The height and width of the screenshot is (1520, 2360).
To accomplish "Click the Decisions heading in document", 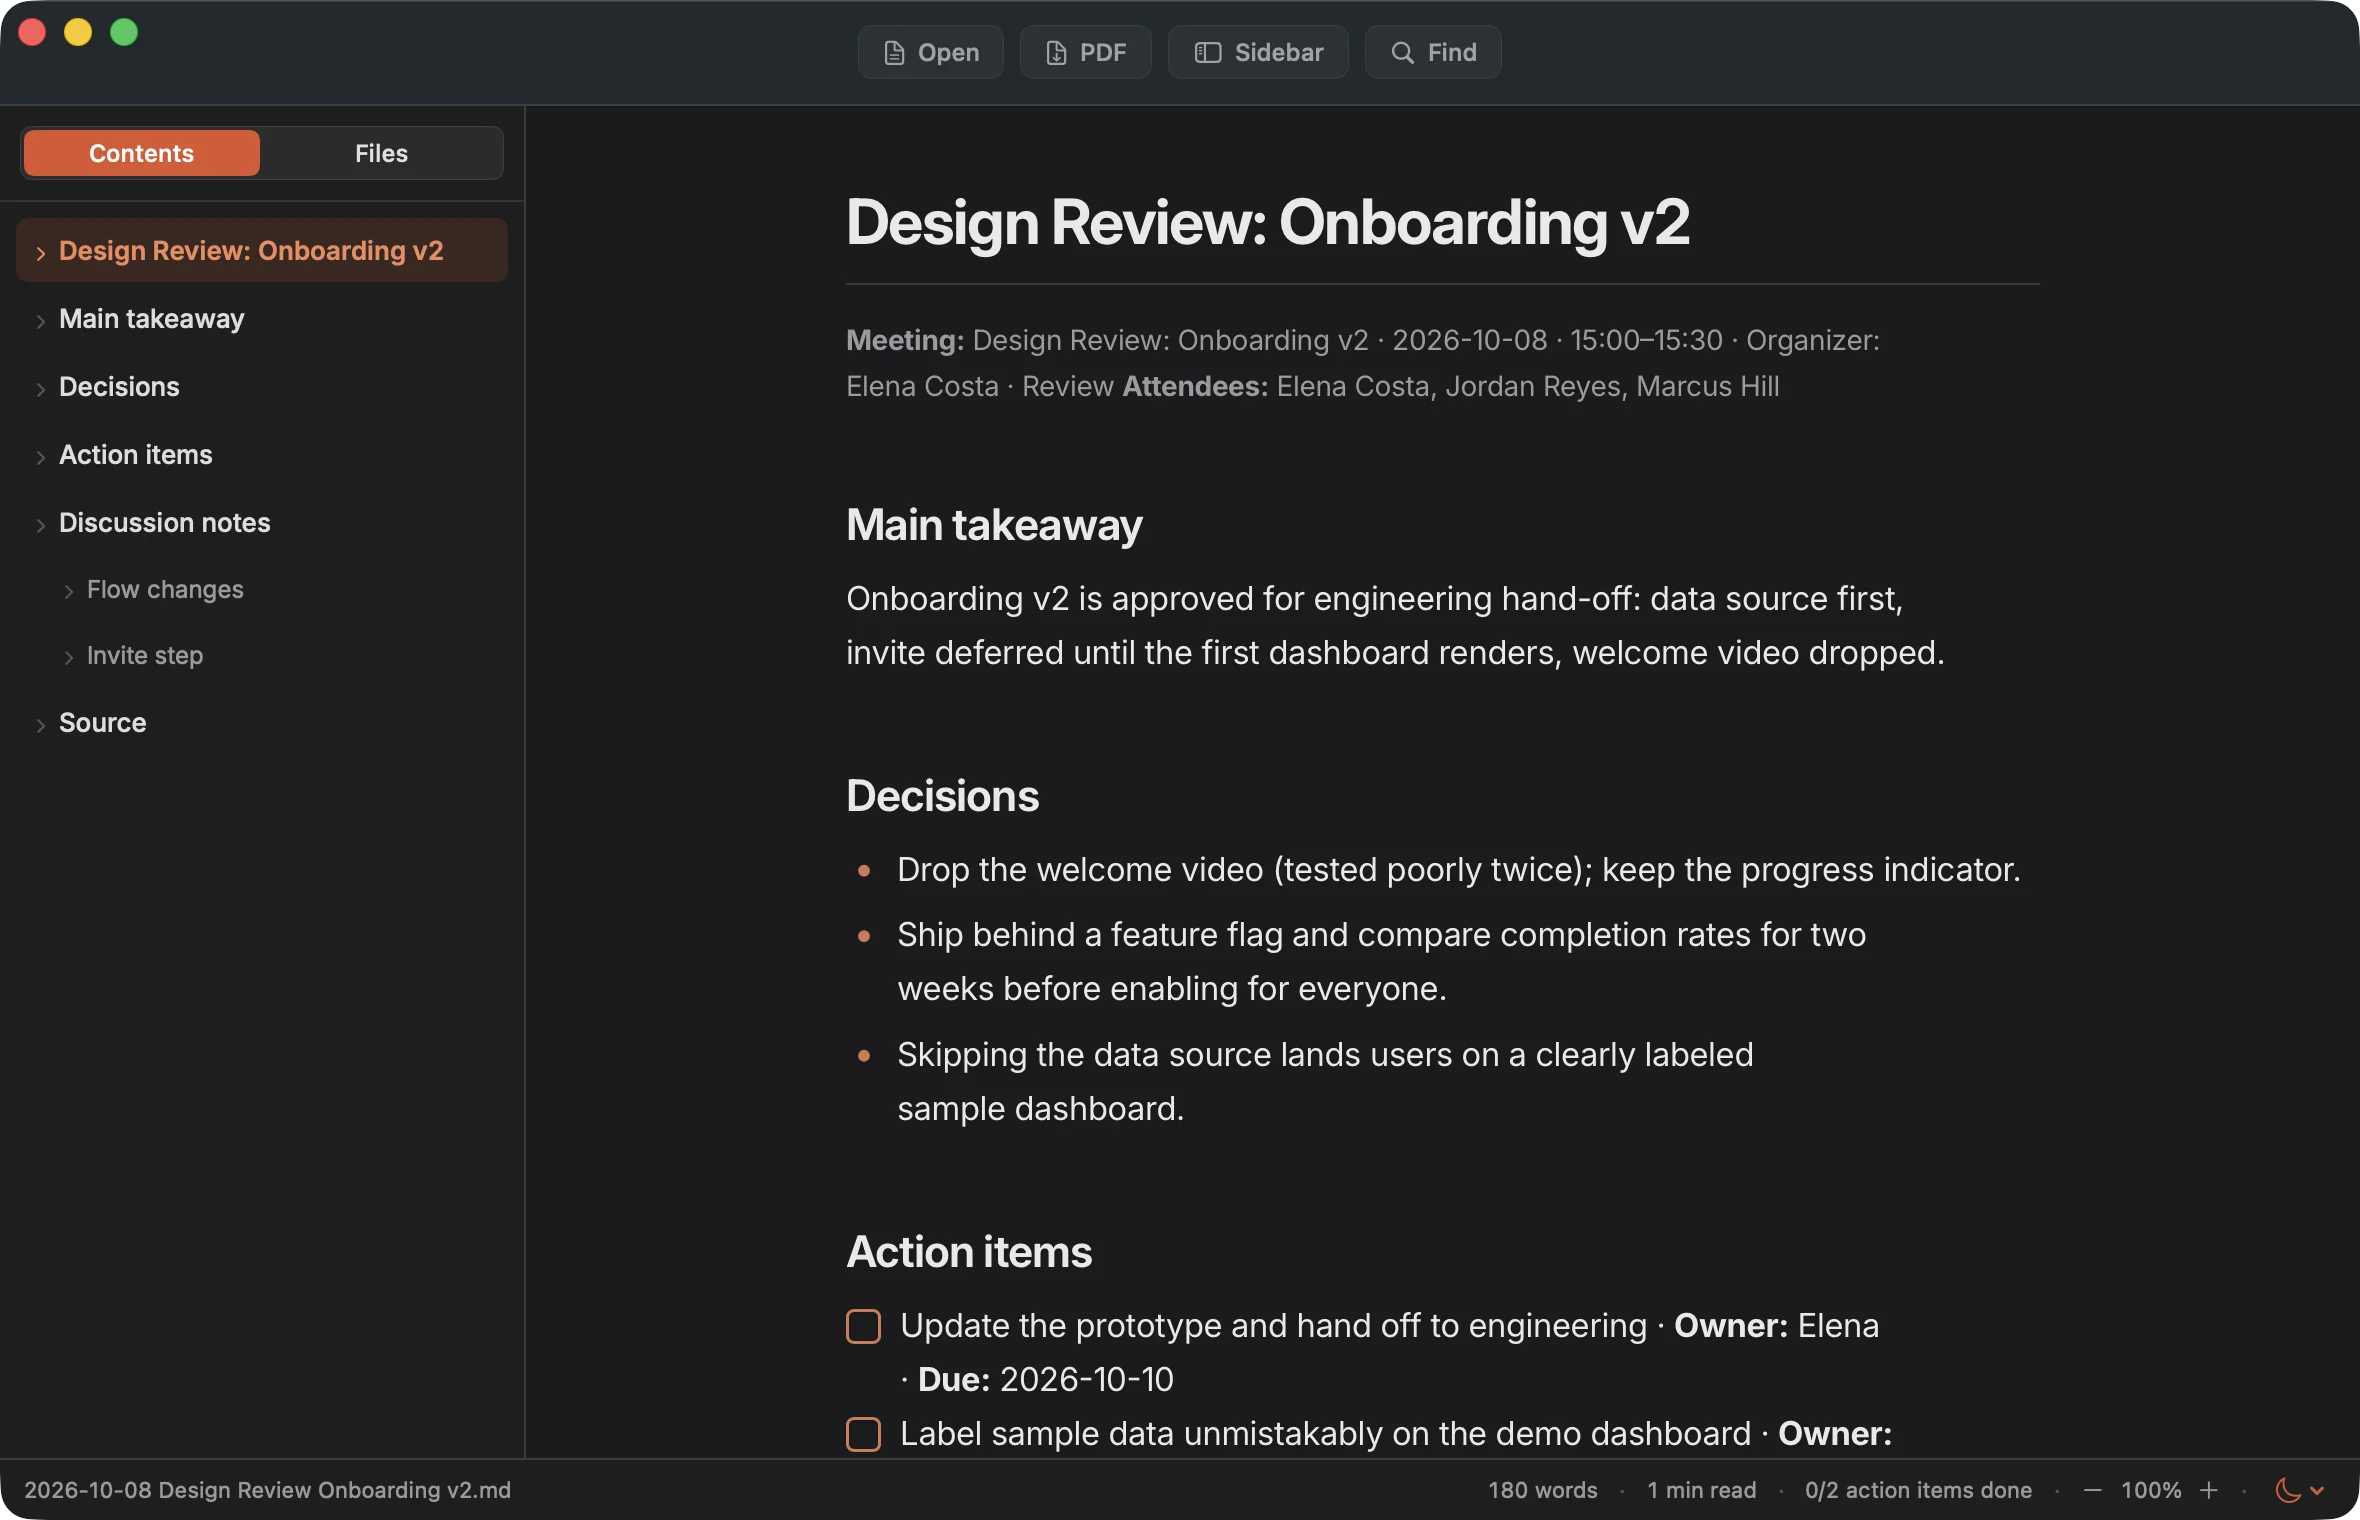I will [942, 796].
